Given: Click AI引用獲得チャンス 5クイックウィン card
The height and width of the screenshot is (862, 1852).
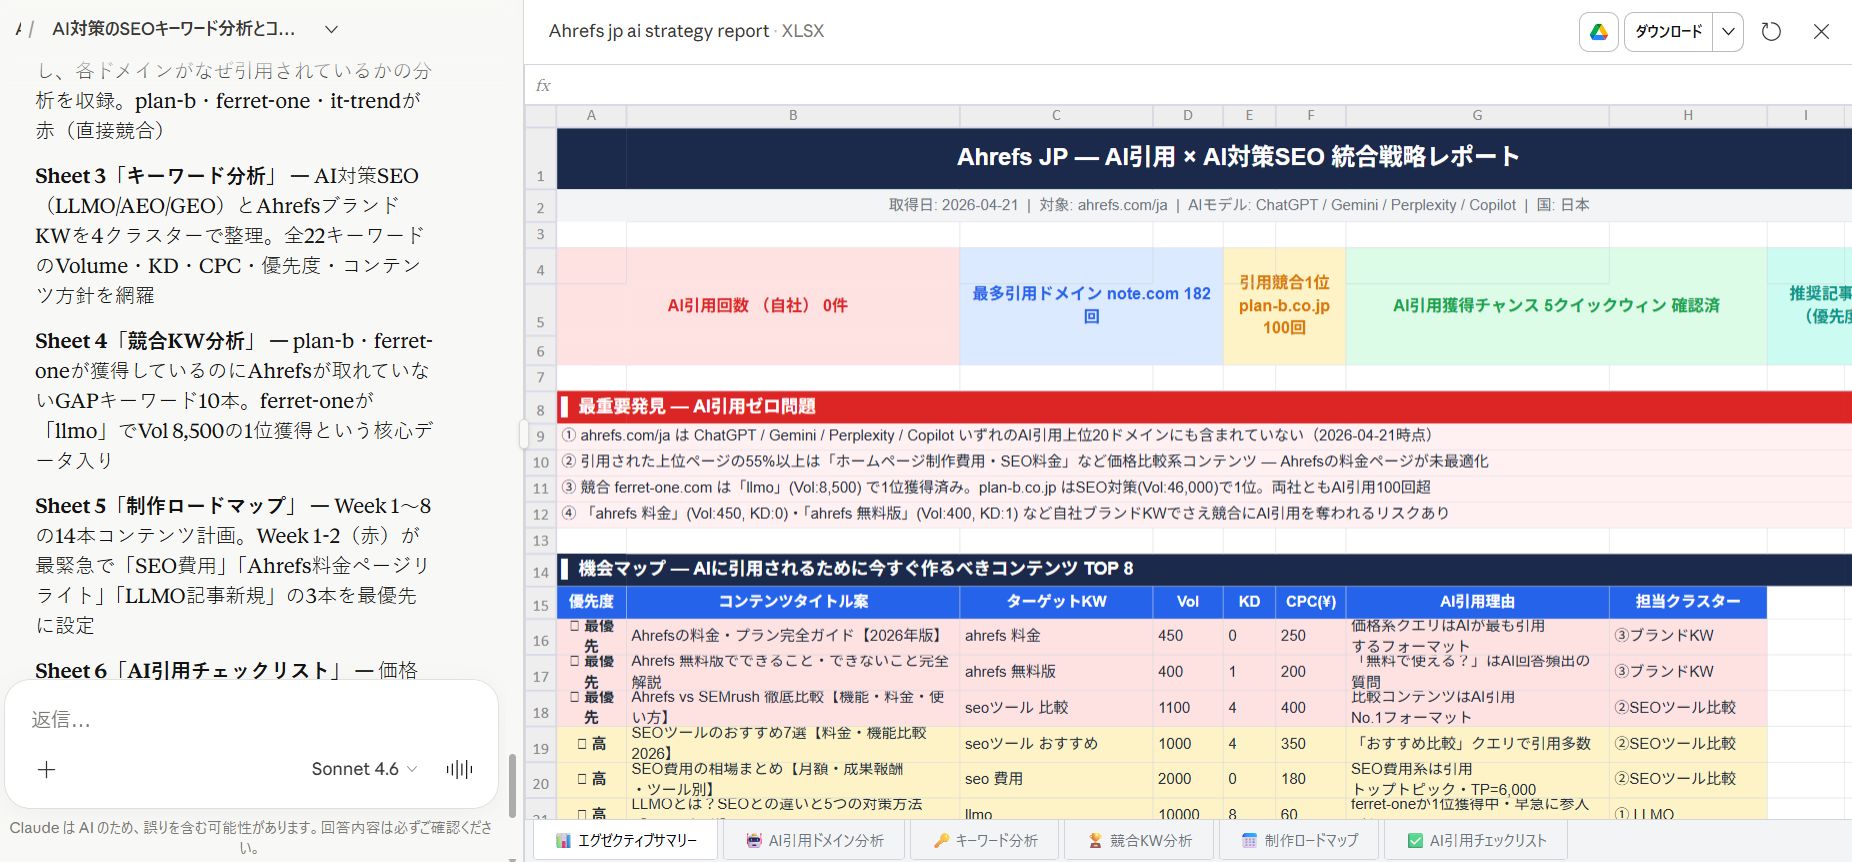Looking at the screenshot, I should pyautogui.click(x=1556, y=306).
